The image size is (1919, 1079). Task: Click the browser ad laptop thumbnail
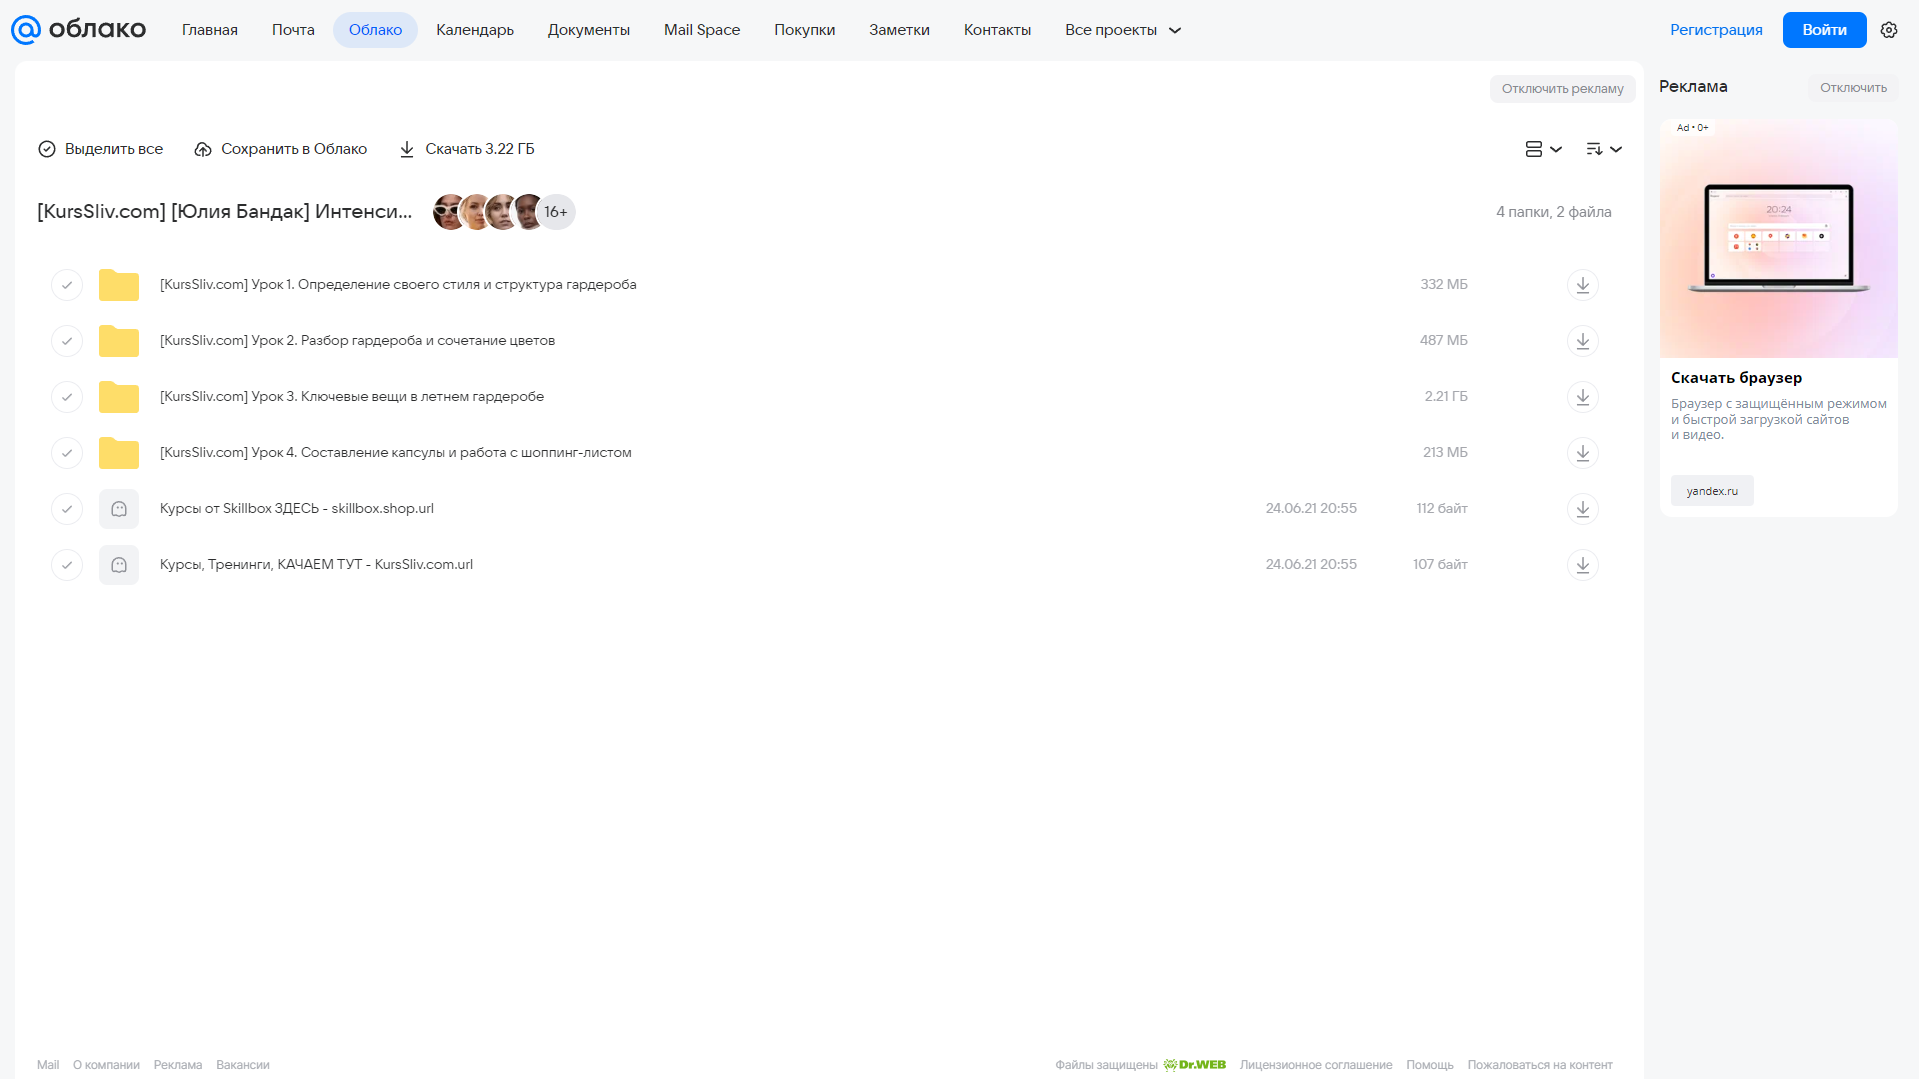[1778, 239]
